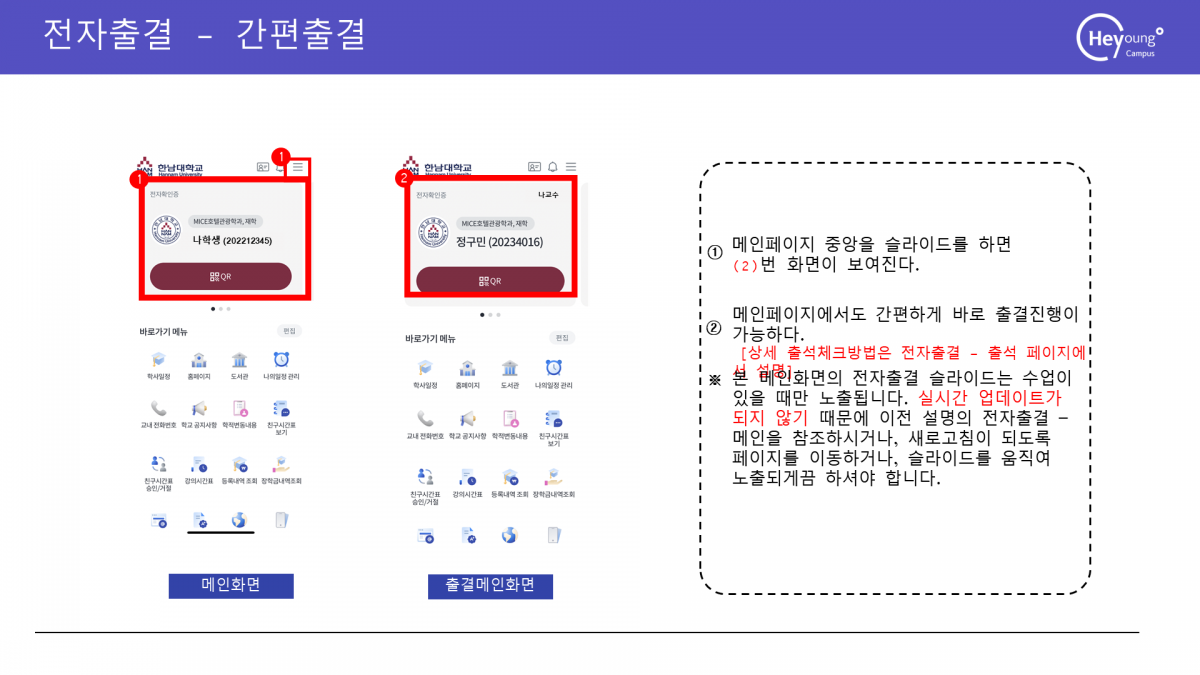Tap the QR button under 정구민 (20234016)
The height and width of the screenshot is (675, 1200).
[x=490, y=281]
